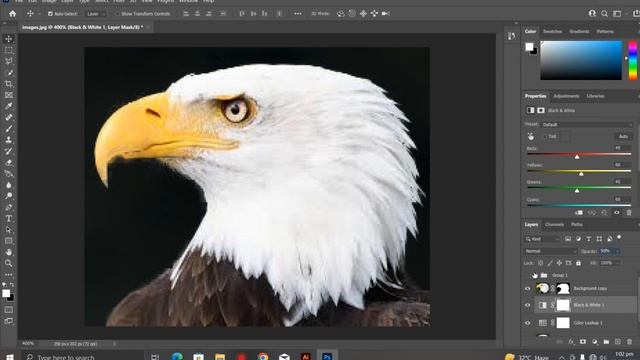640x360 pixels.
Task: Click the Reds value input field
Action: pos(622,148)
